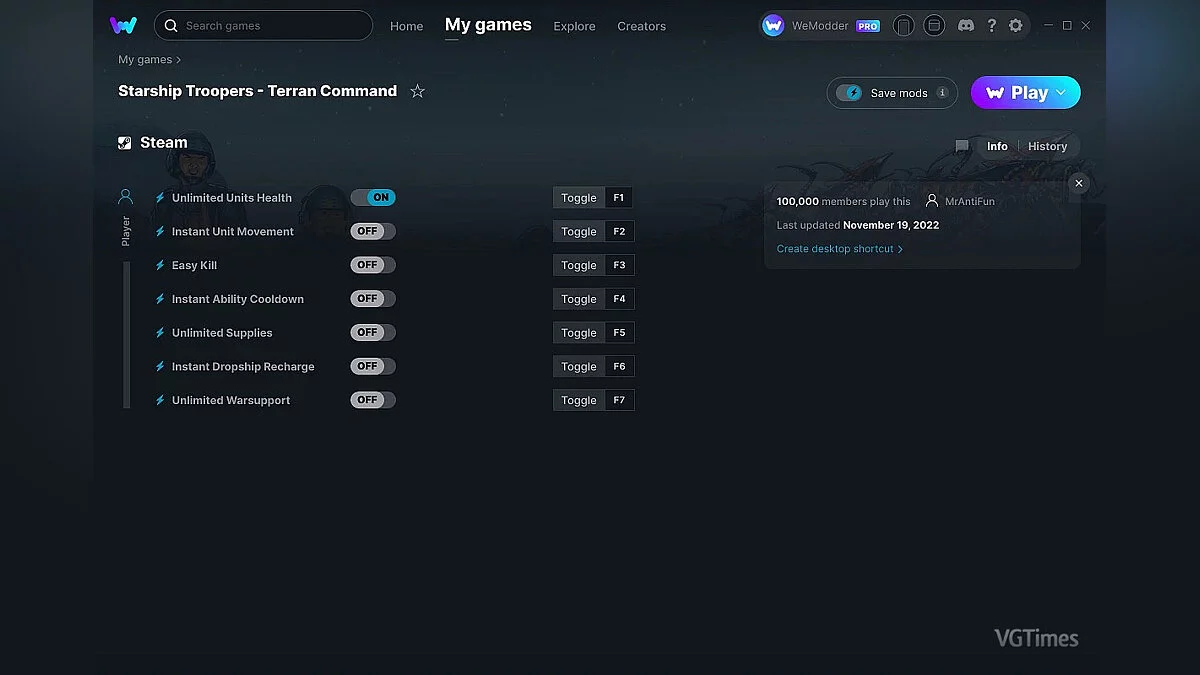Enable Easy Kill switch
Screen dimensions: 1200x675
tap(373, 265)
